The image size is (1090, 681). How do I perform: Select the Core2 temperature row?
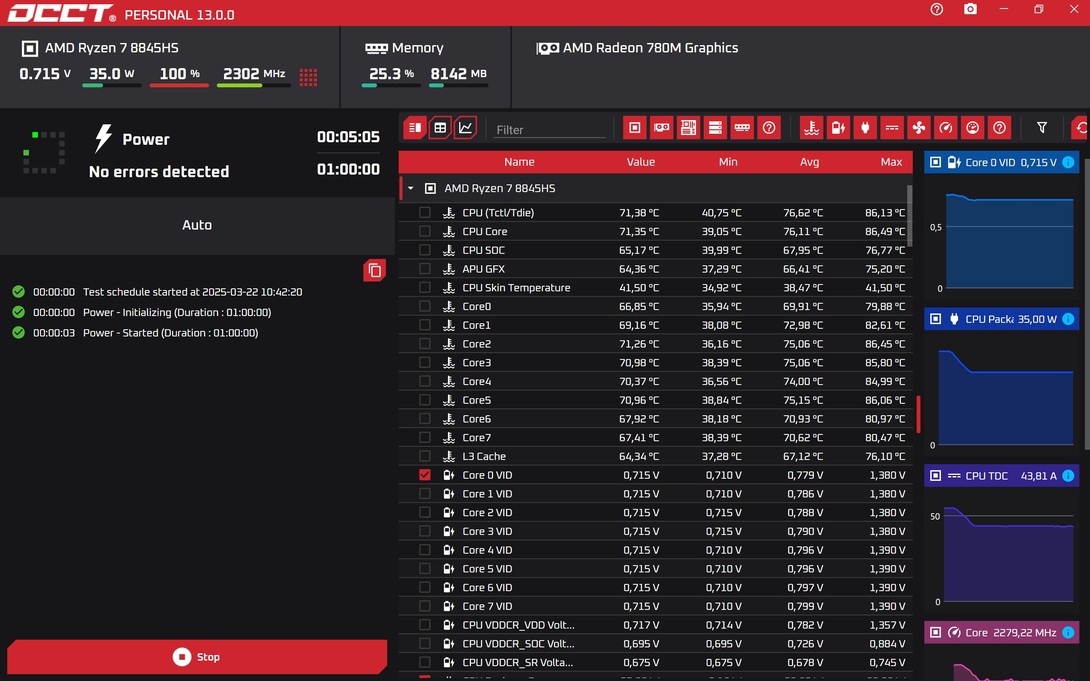(x=656, y=344)
